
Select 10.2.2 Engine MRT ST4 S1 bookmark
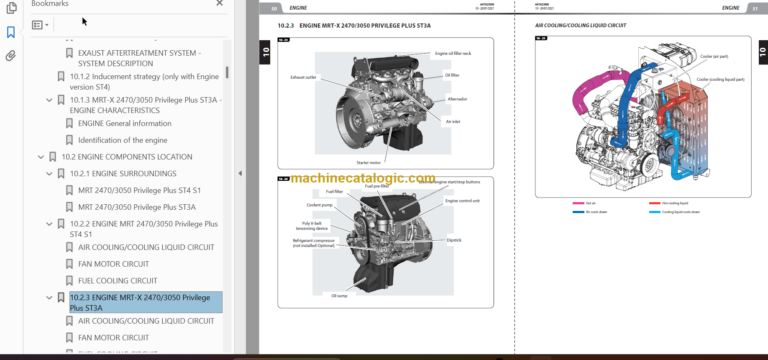point(144,229)
